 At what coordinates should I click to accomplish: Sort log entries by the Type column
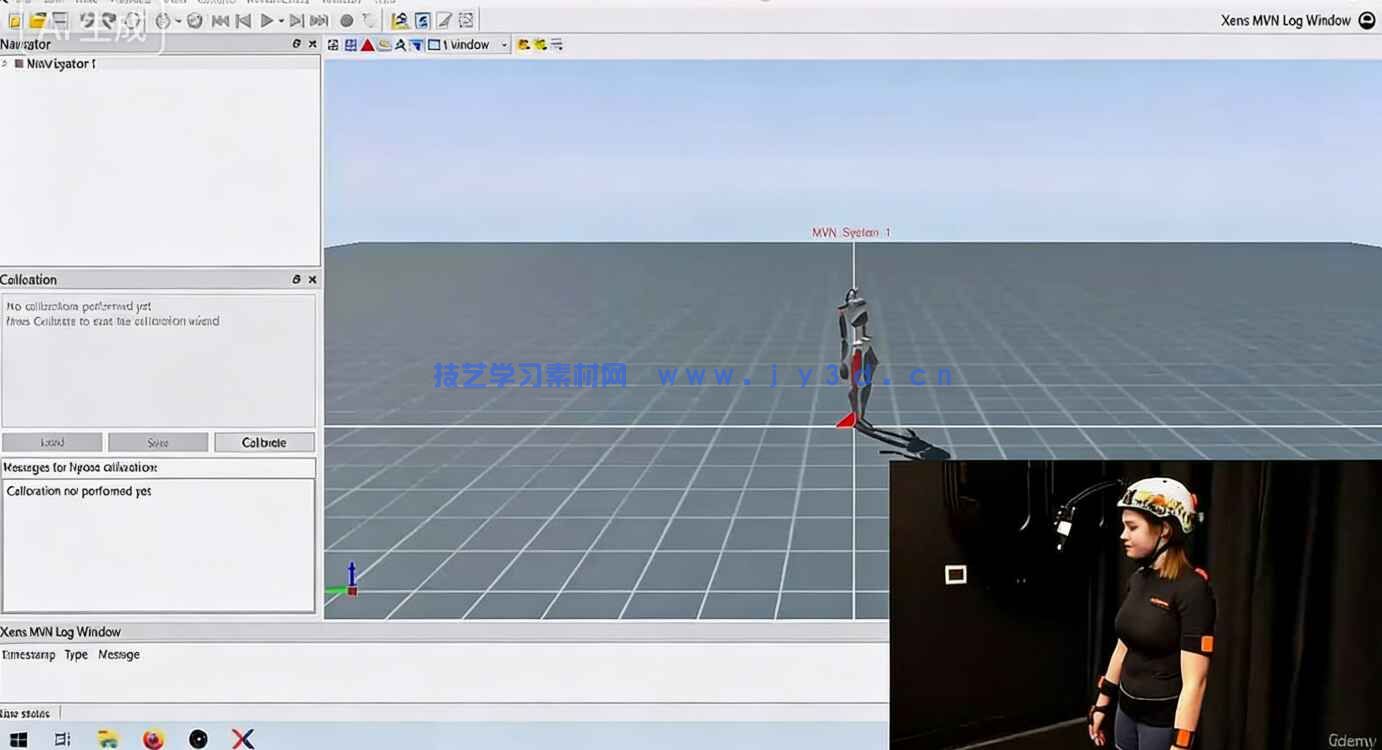click(74, 654)
